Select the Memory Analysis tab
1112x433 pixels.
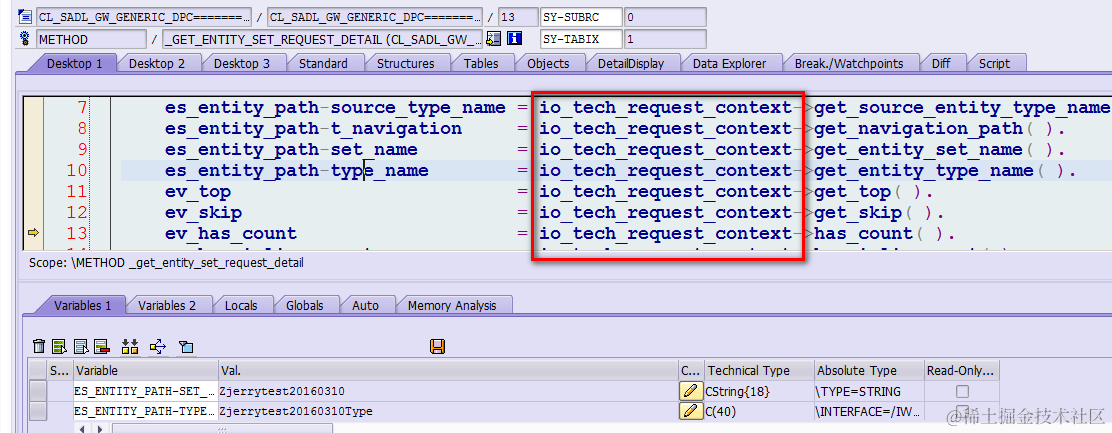pyautogui.click(x=452, y=305)
